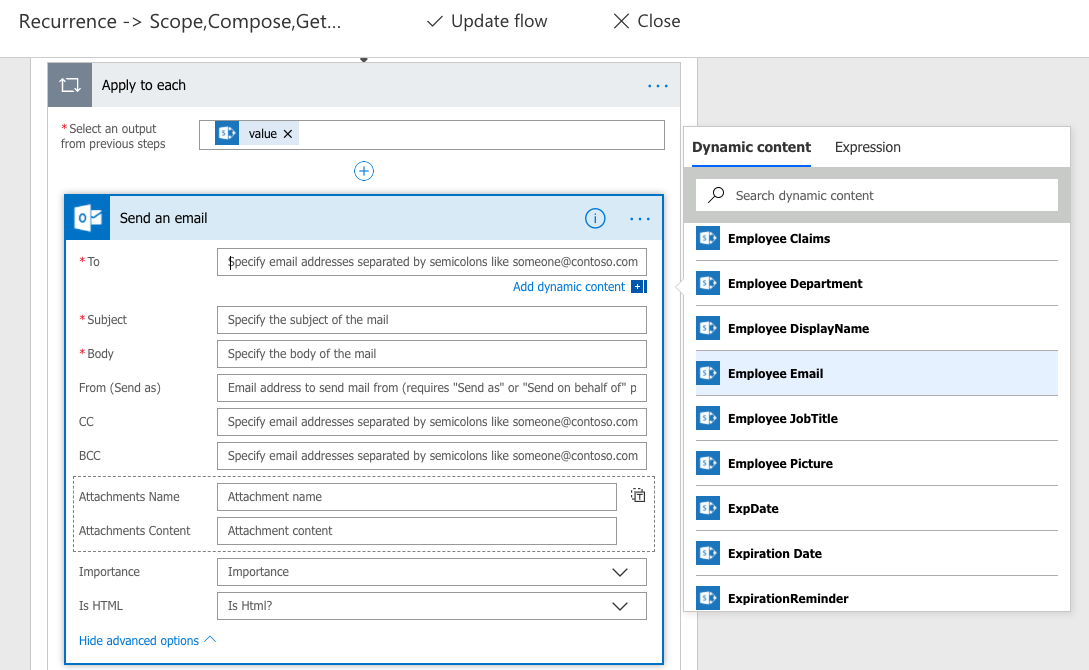Select Employee Email dynamic content
Viewport: 1089px width, 670px height.
click(775, 374)
